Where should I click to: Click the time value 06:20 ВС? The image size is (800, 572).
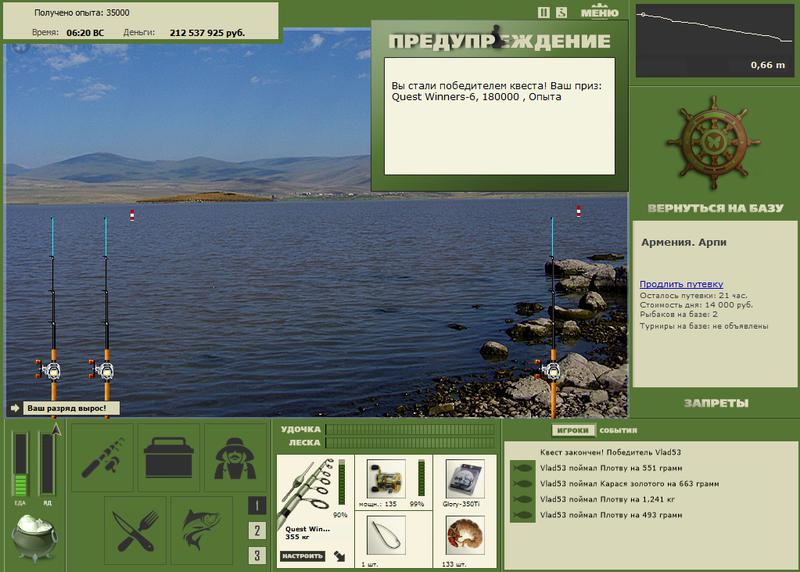[85, 33]
